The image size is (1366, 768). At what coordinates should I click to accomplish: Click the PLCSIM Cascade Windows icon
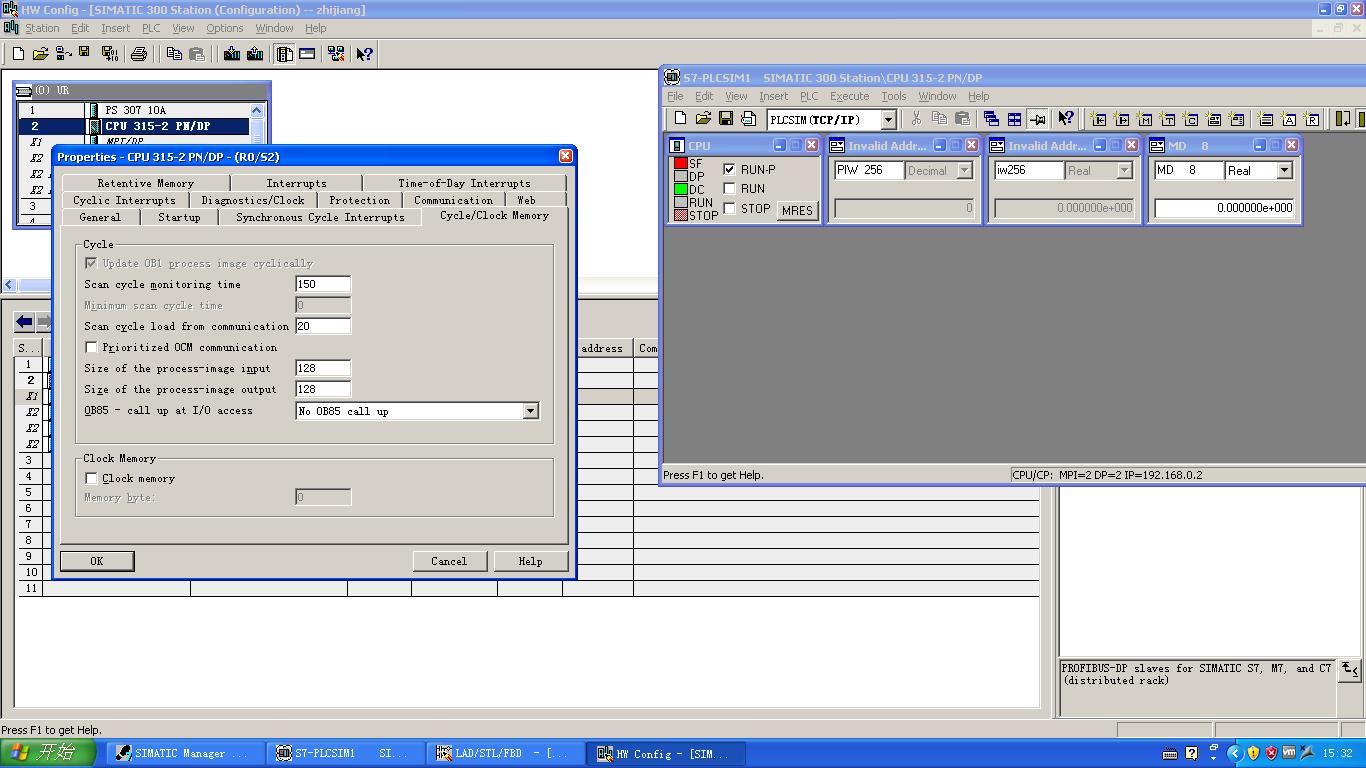click(x=992, y=119)
